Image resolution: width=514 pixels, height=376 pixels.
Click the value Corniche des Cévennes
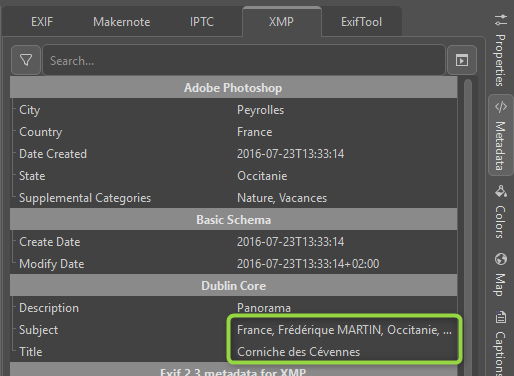(299, 352)
